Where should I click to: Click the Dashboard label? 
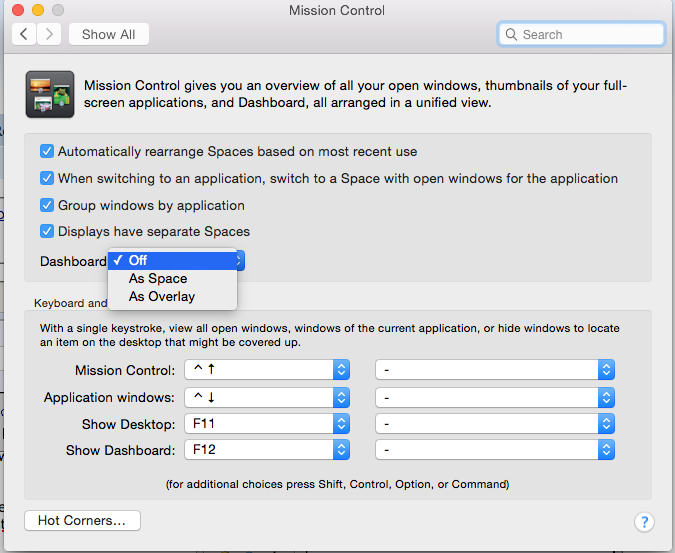pos(73,261)
